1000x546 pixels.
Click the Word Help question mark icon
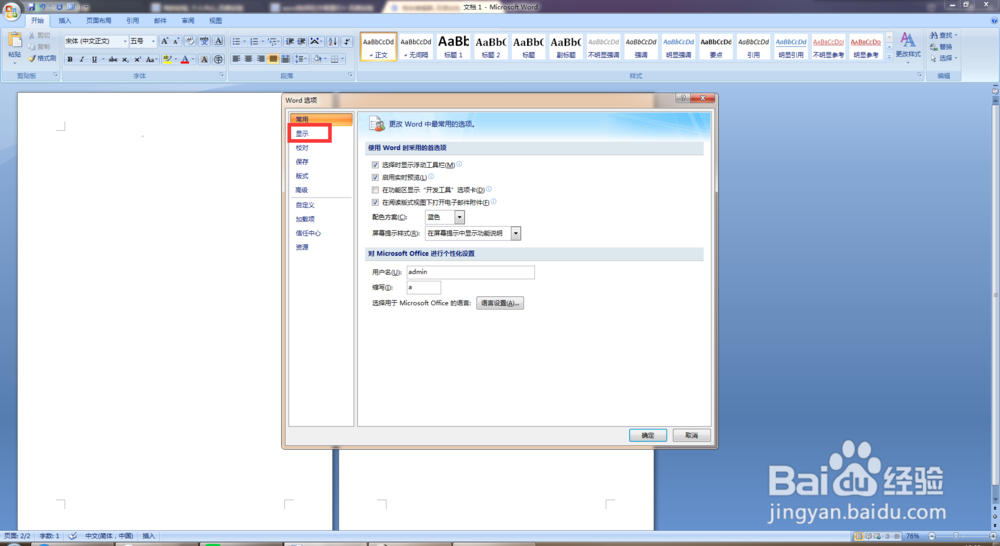[x=994, y=20]
